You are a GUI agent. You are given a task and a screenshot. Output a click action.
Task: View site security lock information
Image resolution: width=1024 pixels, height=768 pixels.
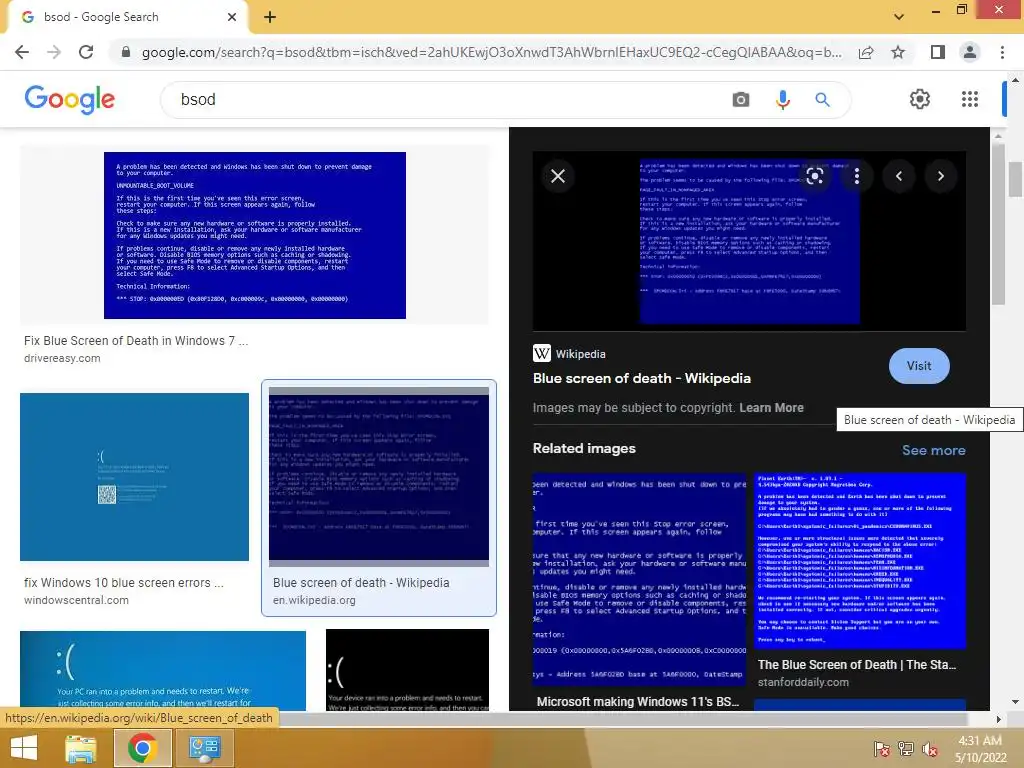pos(126,52)
